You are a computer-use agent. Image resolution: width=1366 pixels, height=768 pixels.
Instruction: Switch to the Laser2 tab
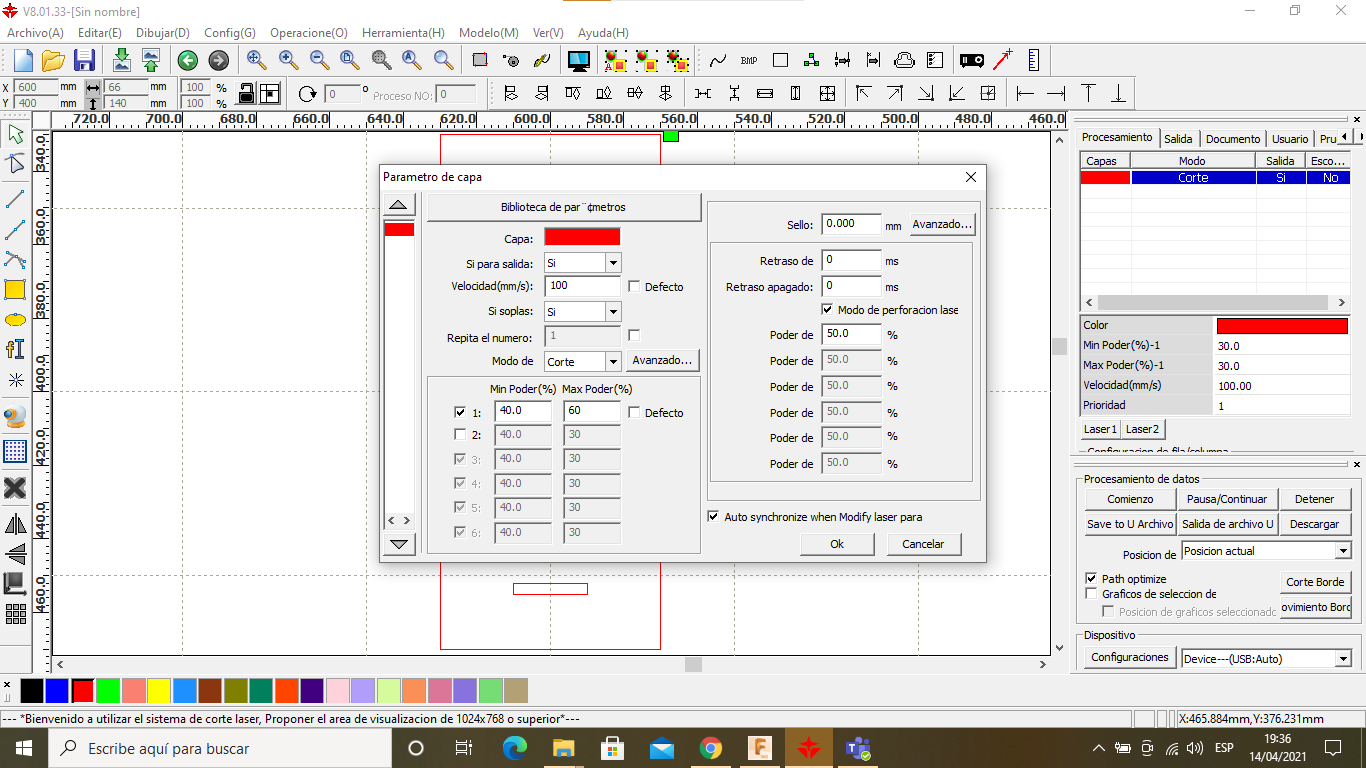pyautogui.click(x=1142, y=429)
